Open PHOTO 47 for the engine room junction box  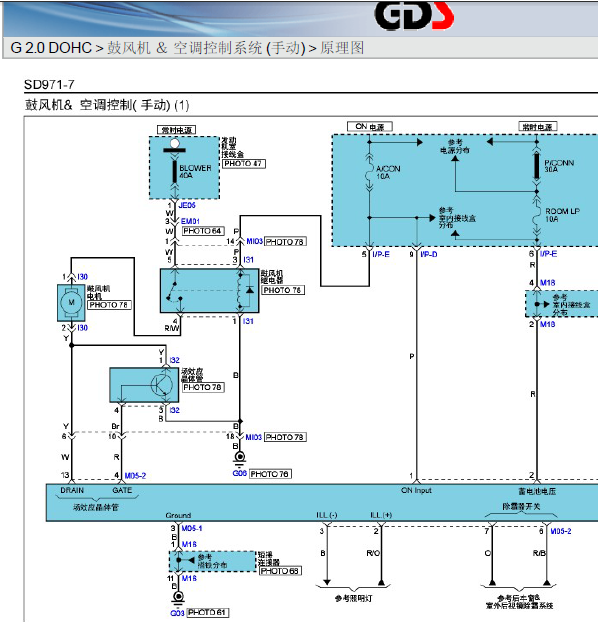click(244, 164)
